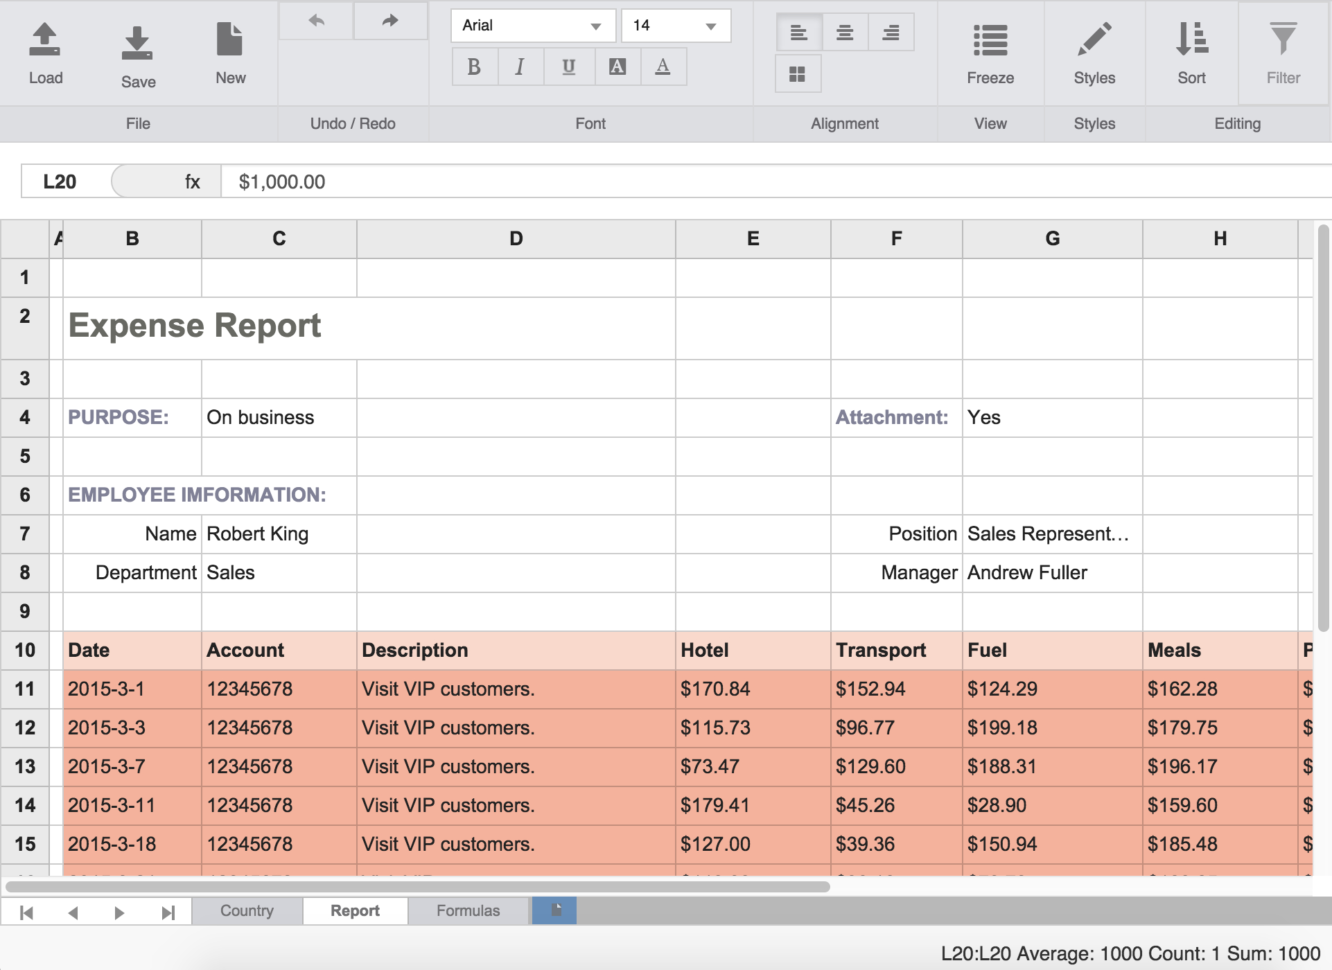The height and width of the screenshot is (970, 1332).
Task: Open the Arial font family dropdown
Action: point(532,25)
